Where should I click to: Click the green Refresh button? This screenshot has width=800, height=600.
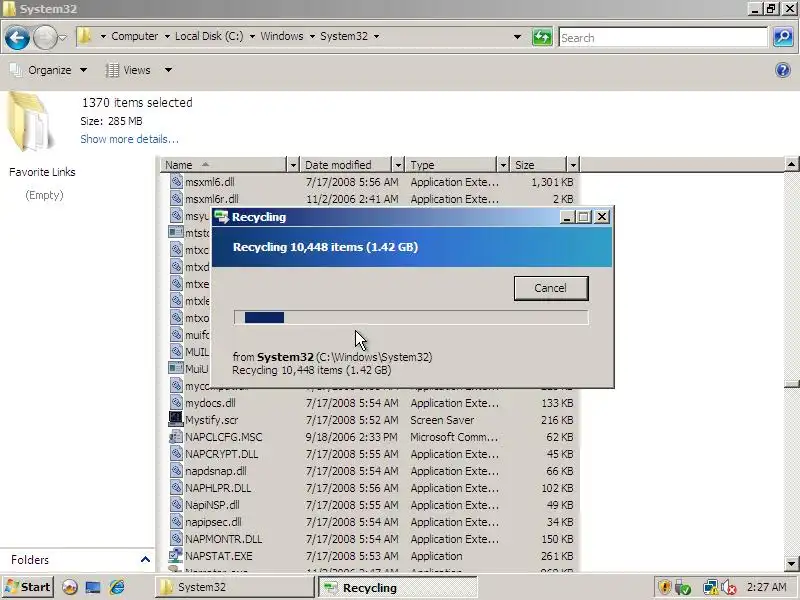[542, 37]
